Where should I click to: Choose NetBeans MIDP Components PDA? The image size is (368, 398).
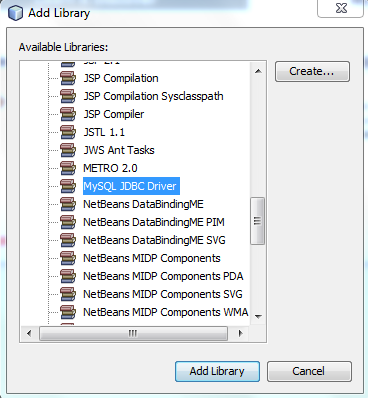click(163, 276)
